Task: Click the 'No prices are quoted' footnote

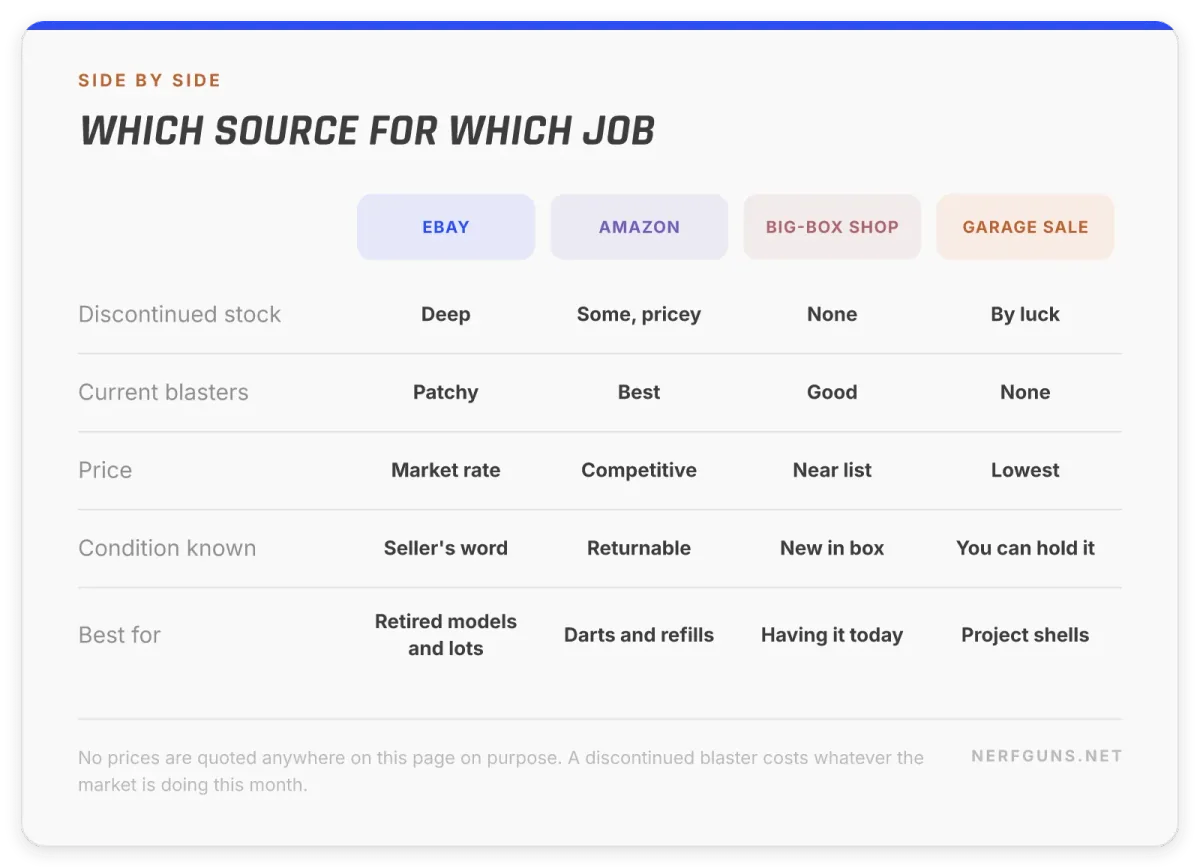Action: [x=501, y=771]
